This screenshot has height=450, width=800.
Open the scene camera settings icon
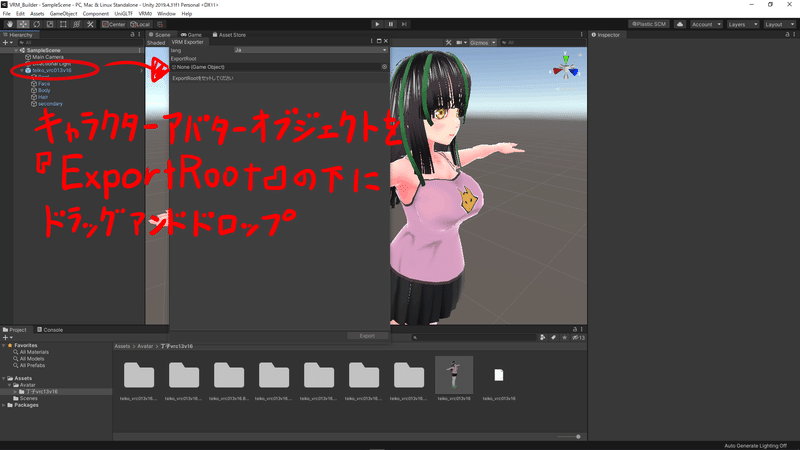(461, 43)
